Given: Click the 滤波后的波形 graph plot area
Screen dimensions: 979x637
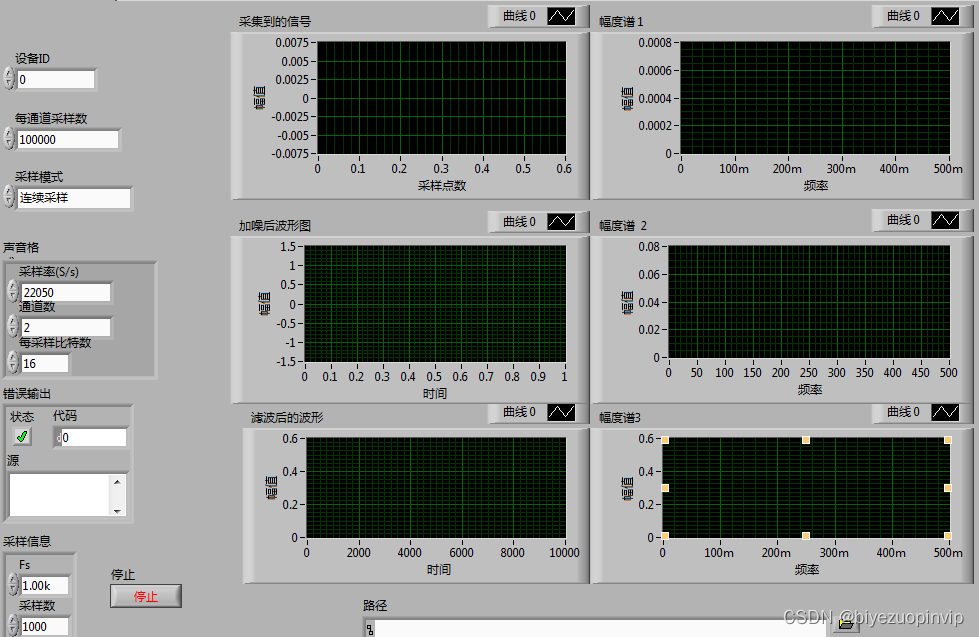Looking at the screenshot, I should click(x=436, y=488).
